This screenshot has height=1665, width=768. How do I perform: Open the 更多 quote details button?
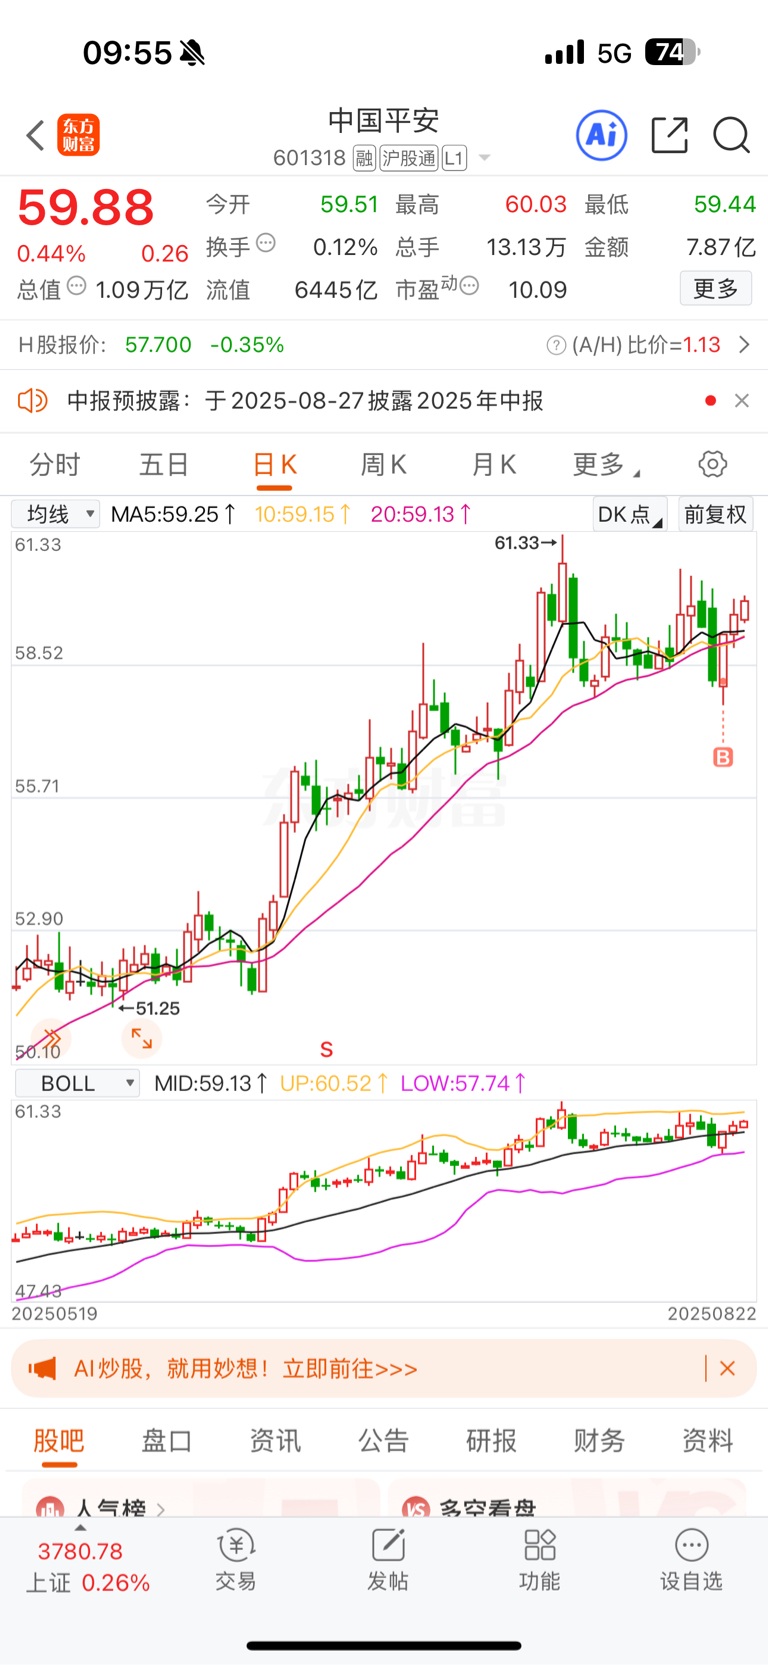[716, 289]
